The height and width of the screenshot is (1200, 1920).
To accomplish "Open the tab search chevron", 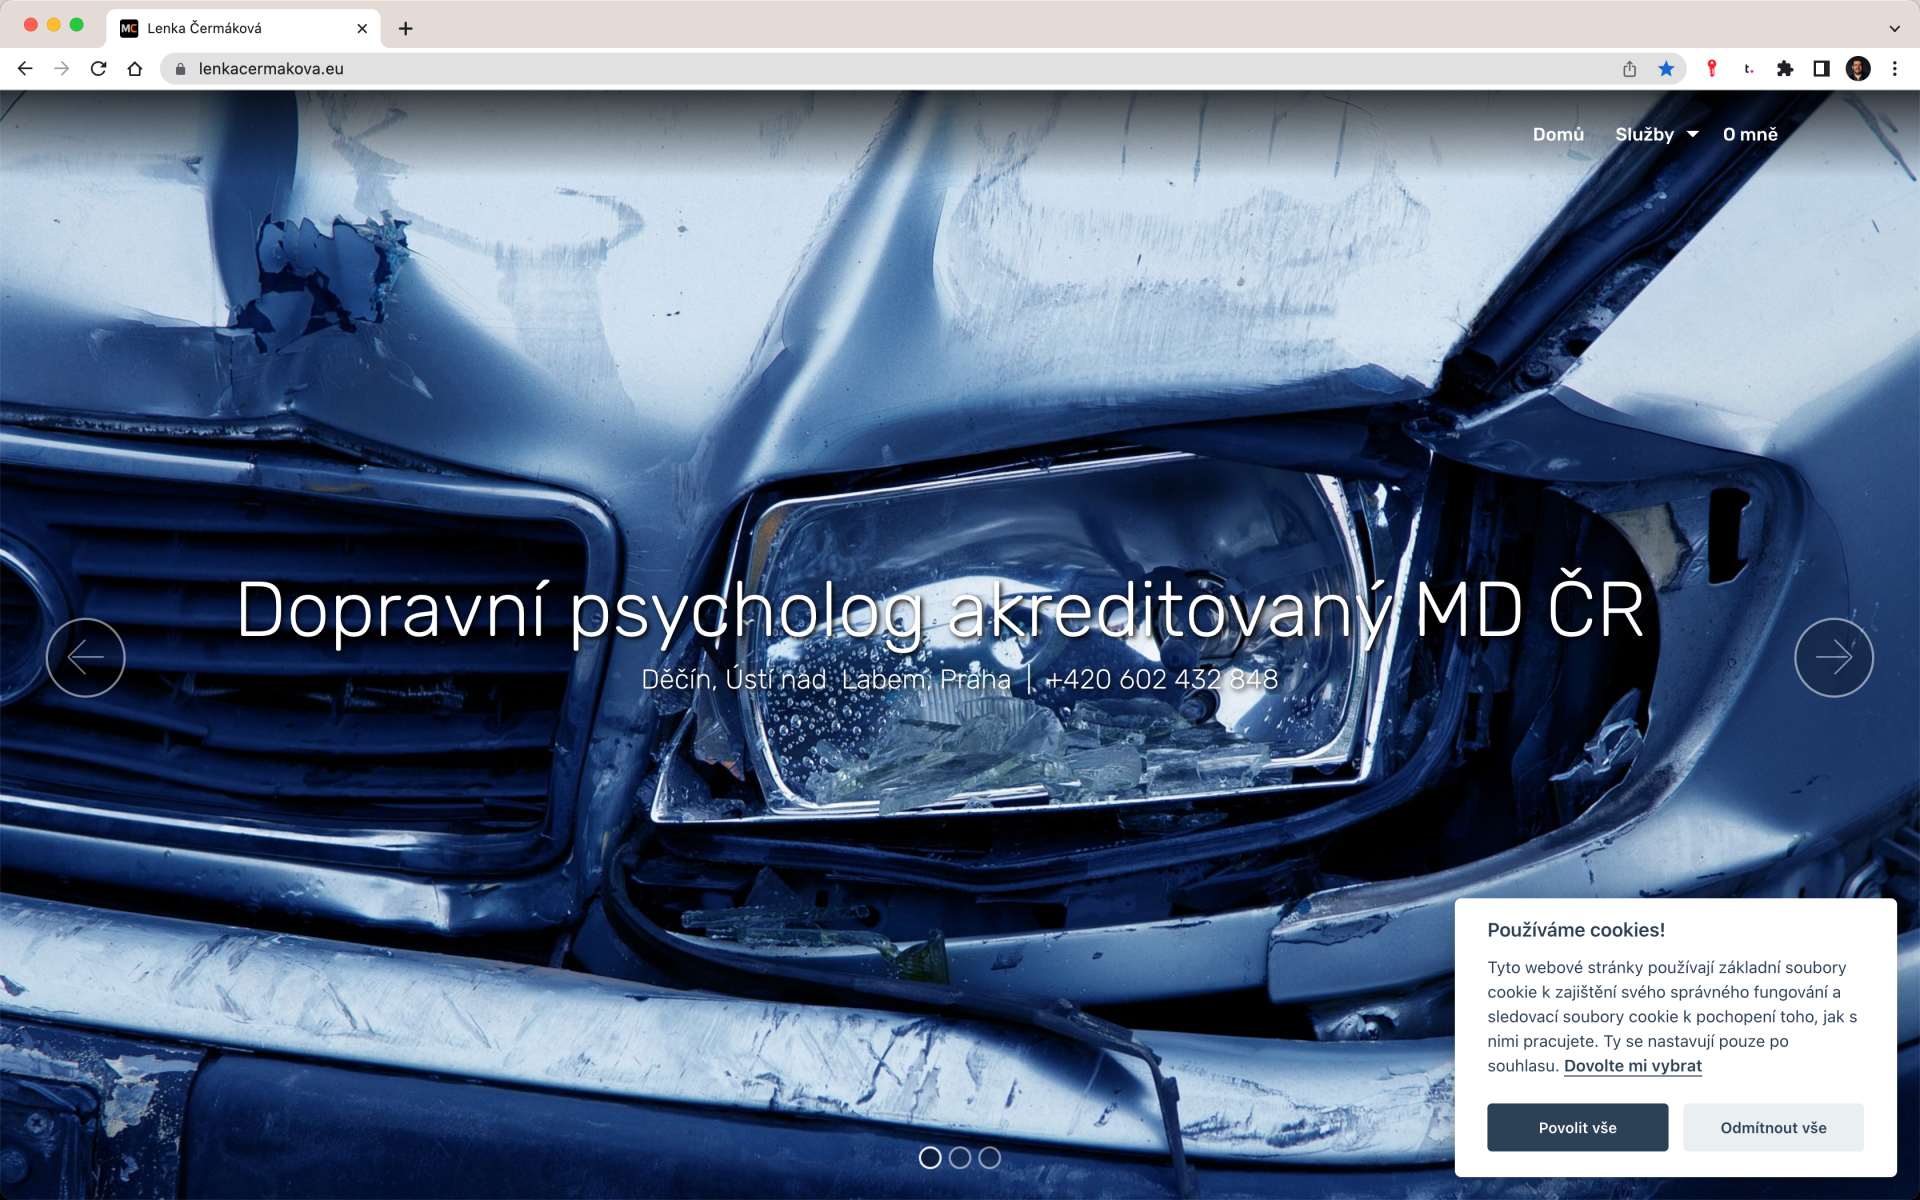I will point(1894,28).
